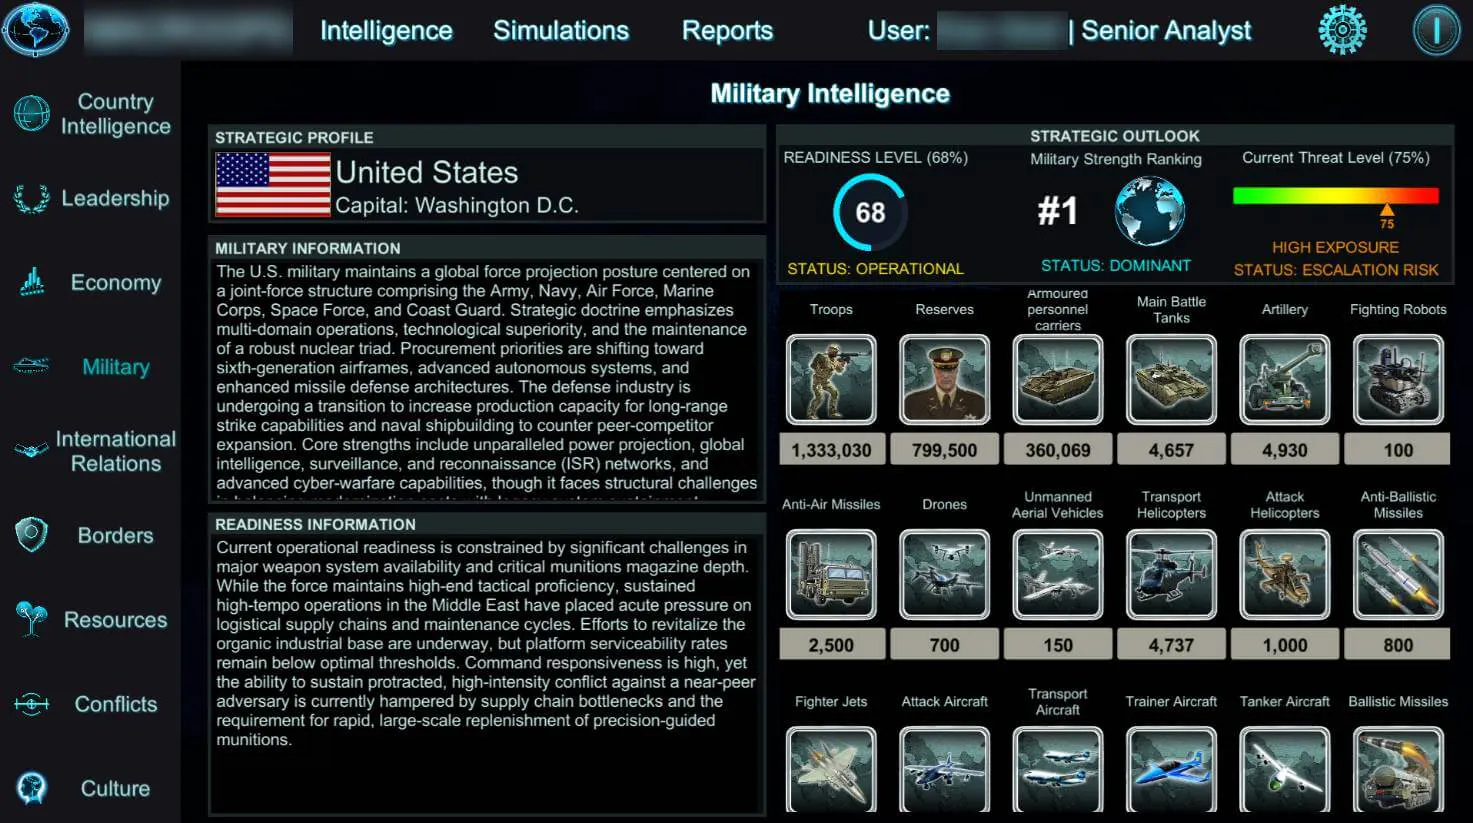Click the Unmanned Aerial Vehicles value 150

1058,645
